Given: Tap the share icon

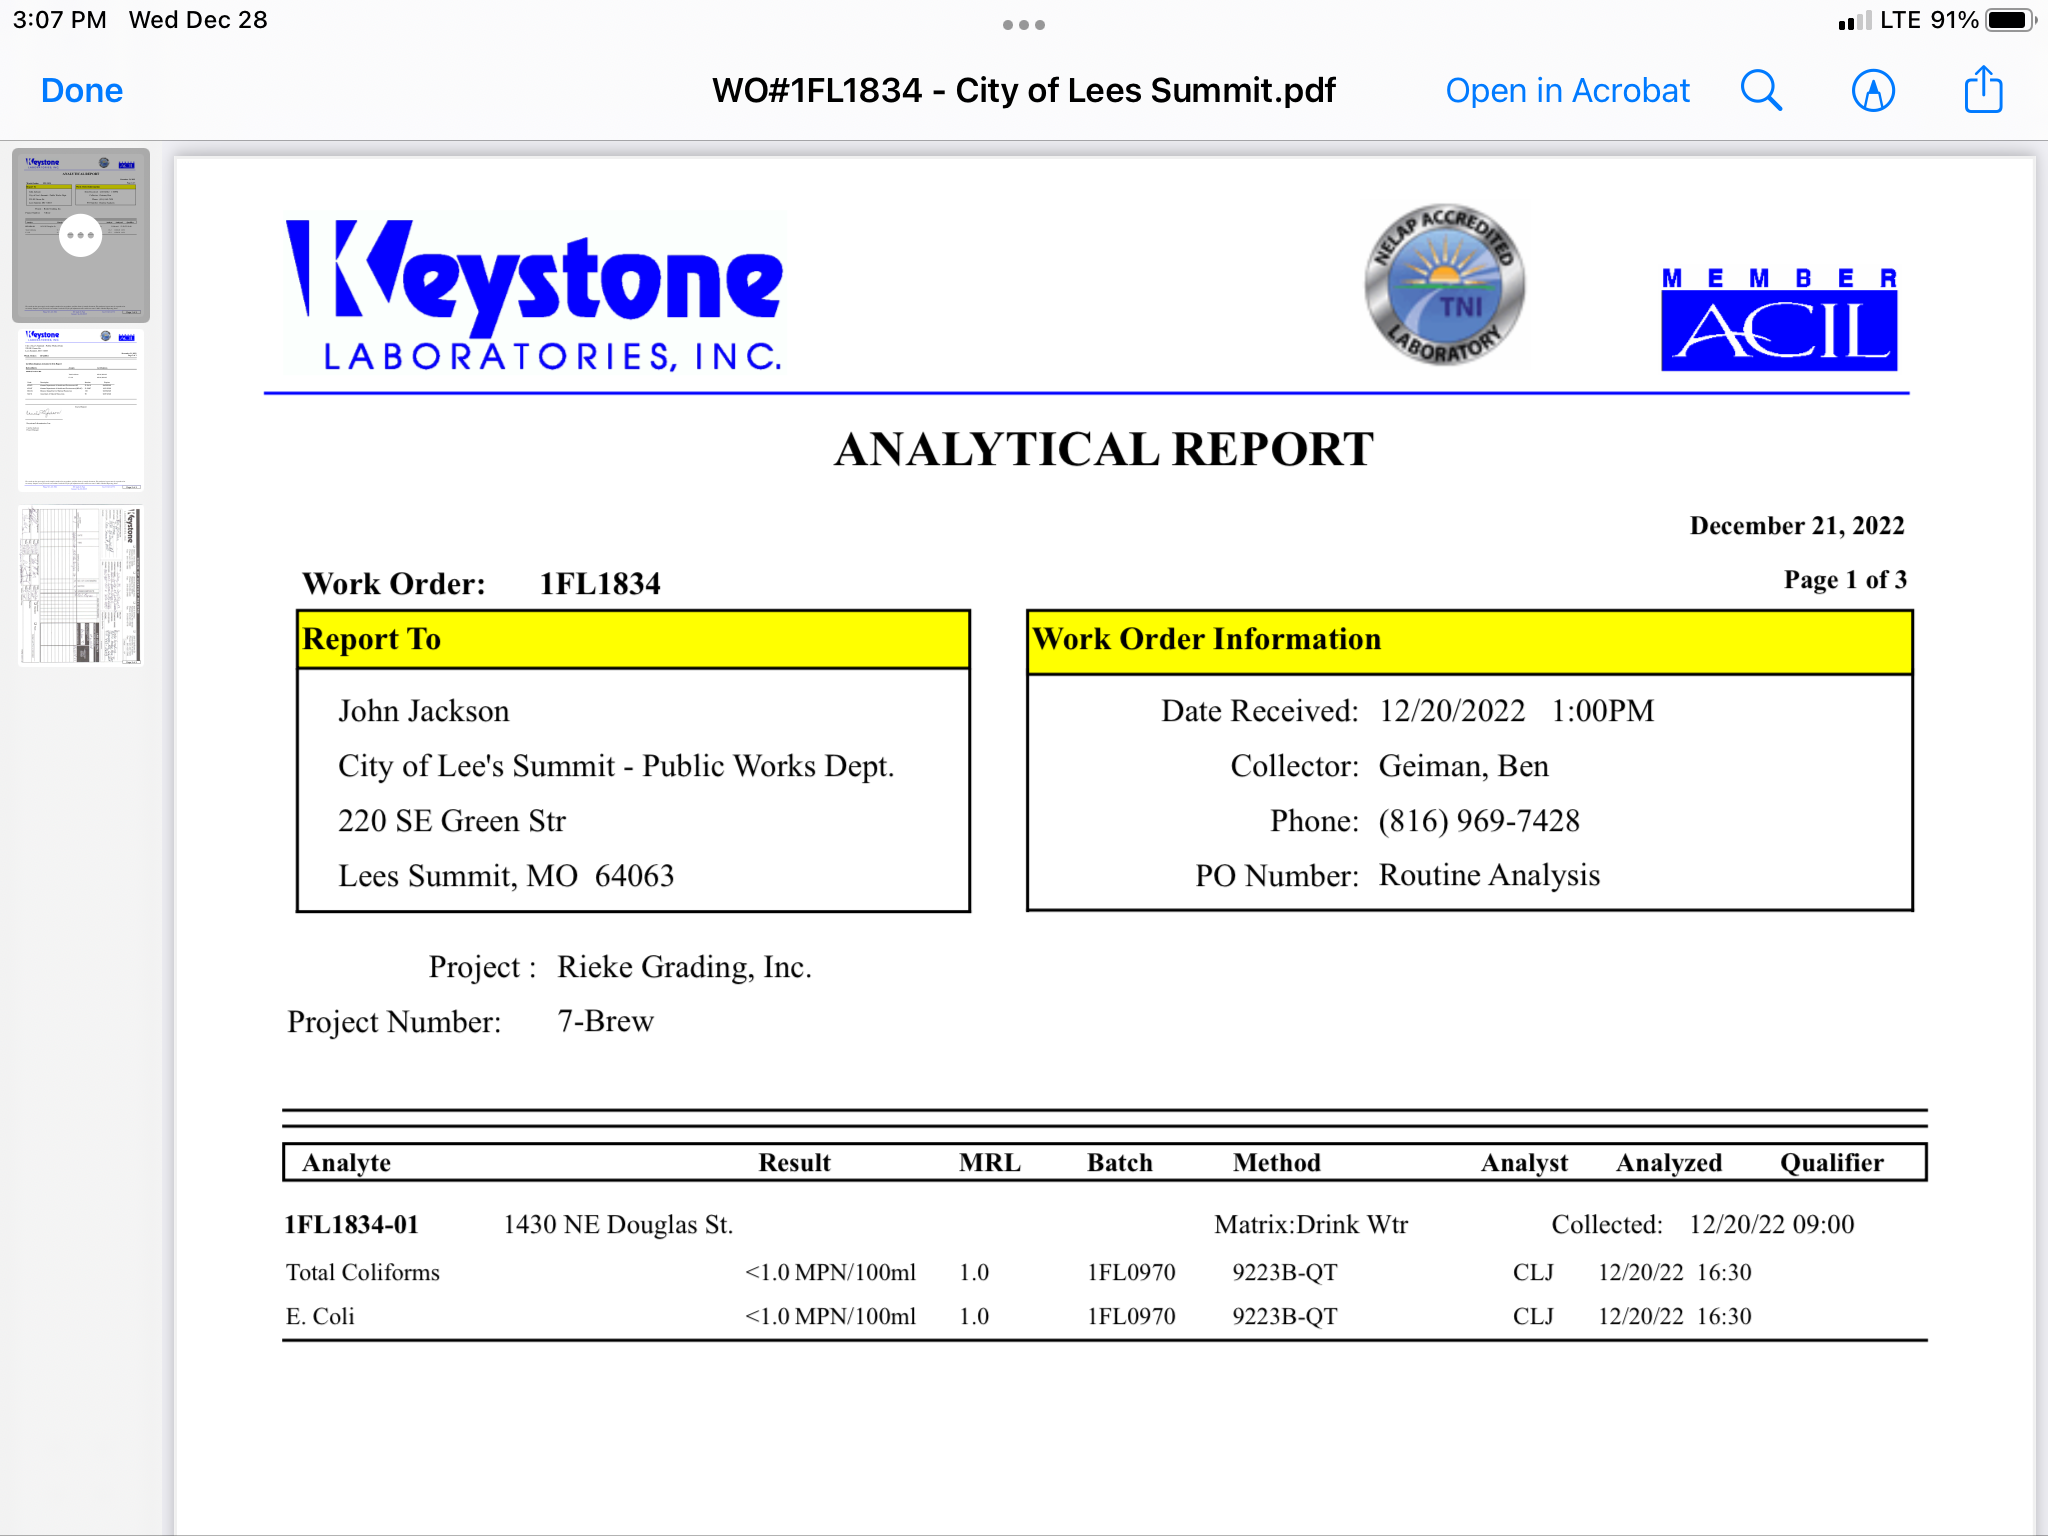Looking at the screenshot, I should click(x=1983, y=89).
